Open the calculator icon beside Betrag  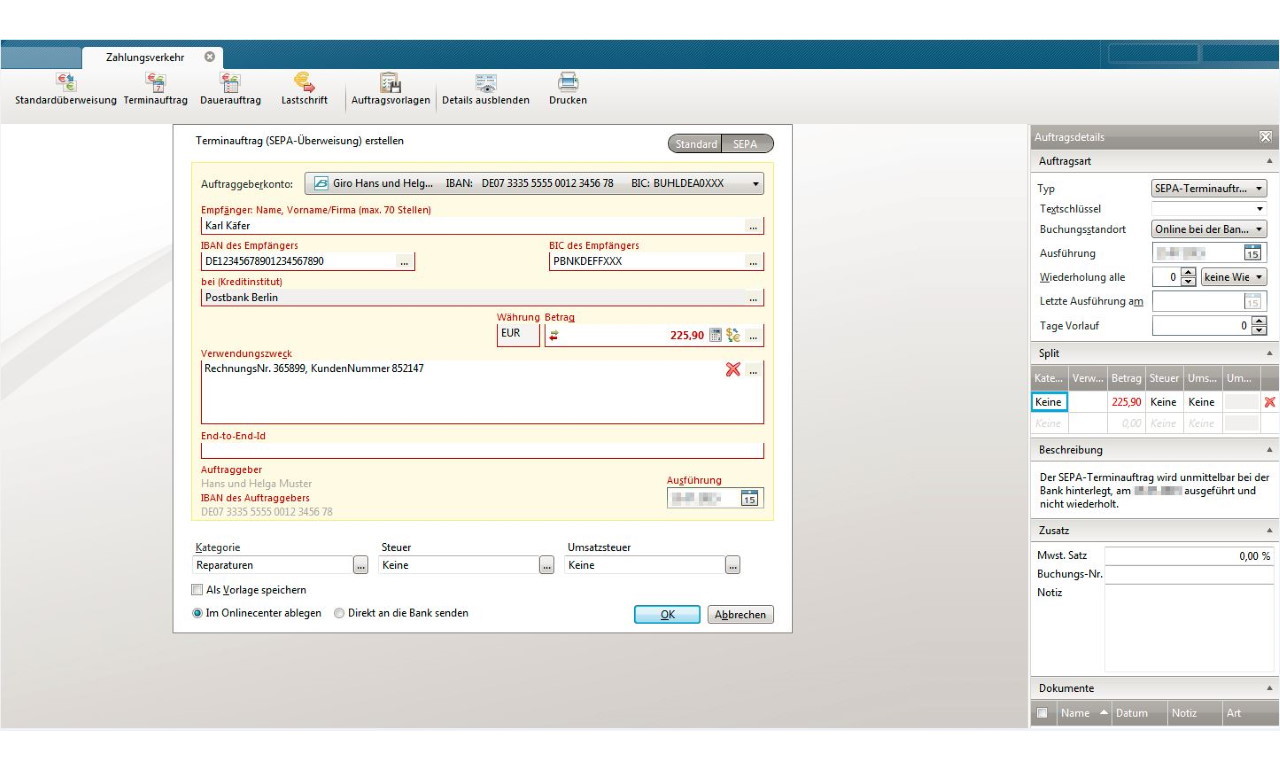pos(715,336)
